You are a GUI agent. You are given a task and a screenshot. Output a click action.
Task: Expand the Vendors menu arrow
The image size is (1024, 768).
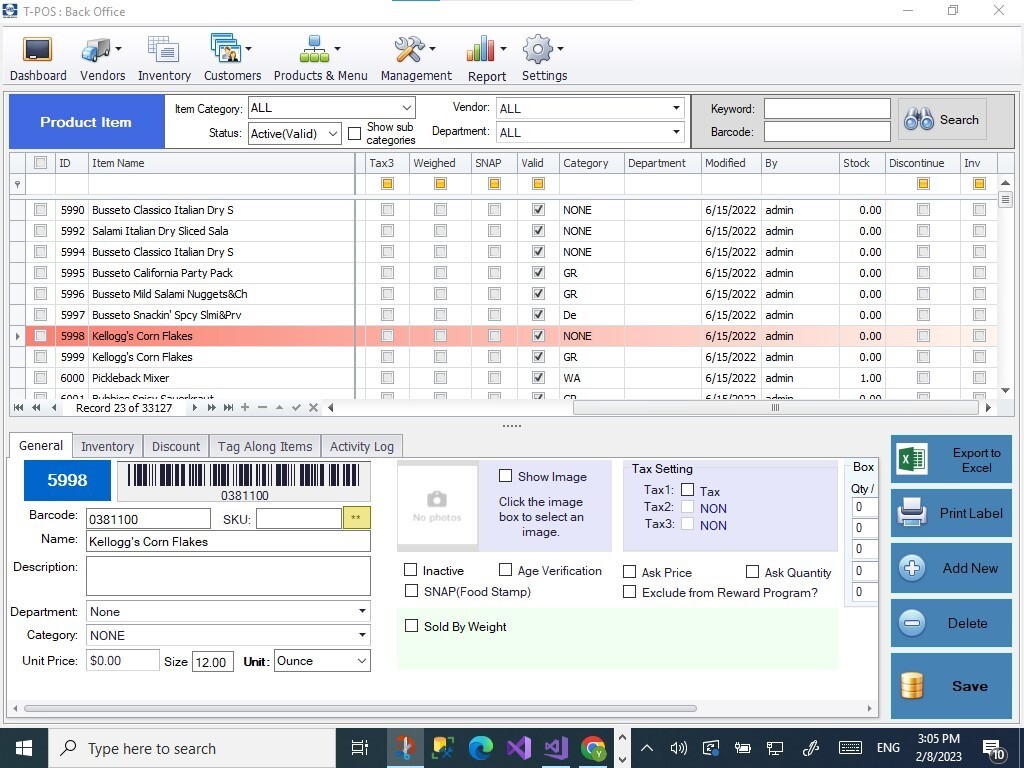click(118, 48)
